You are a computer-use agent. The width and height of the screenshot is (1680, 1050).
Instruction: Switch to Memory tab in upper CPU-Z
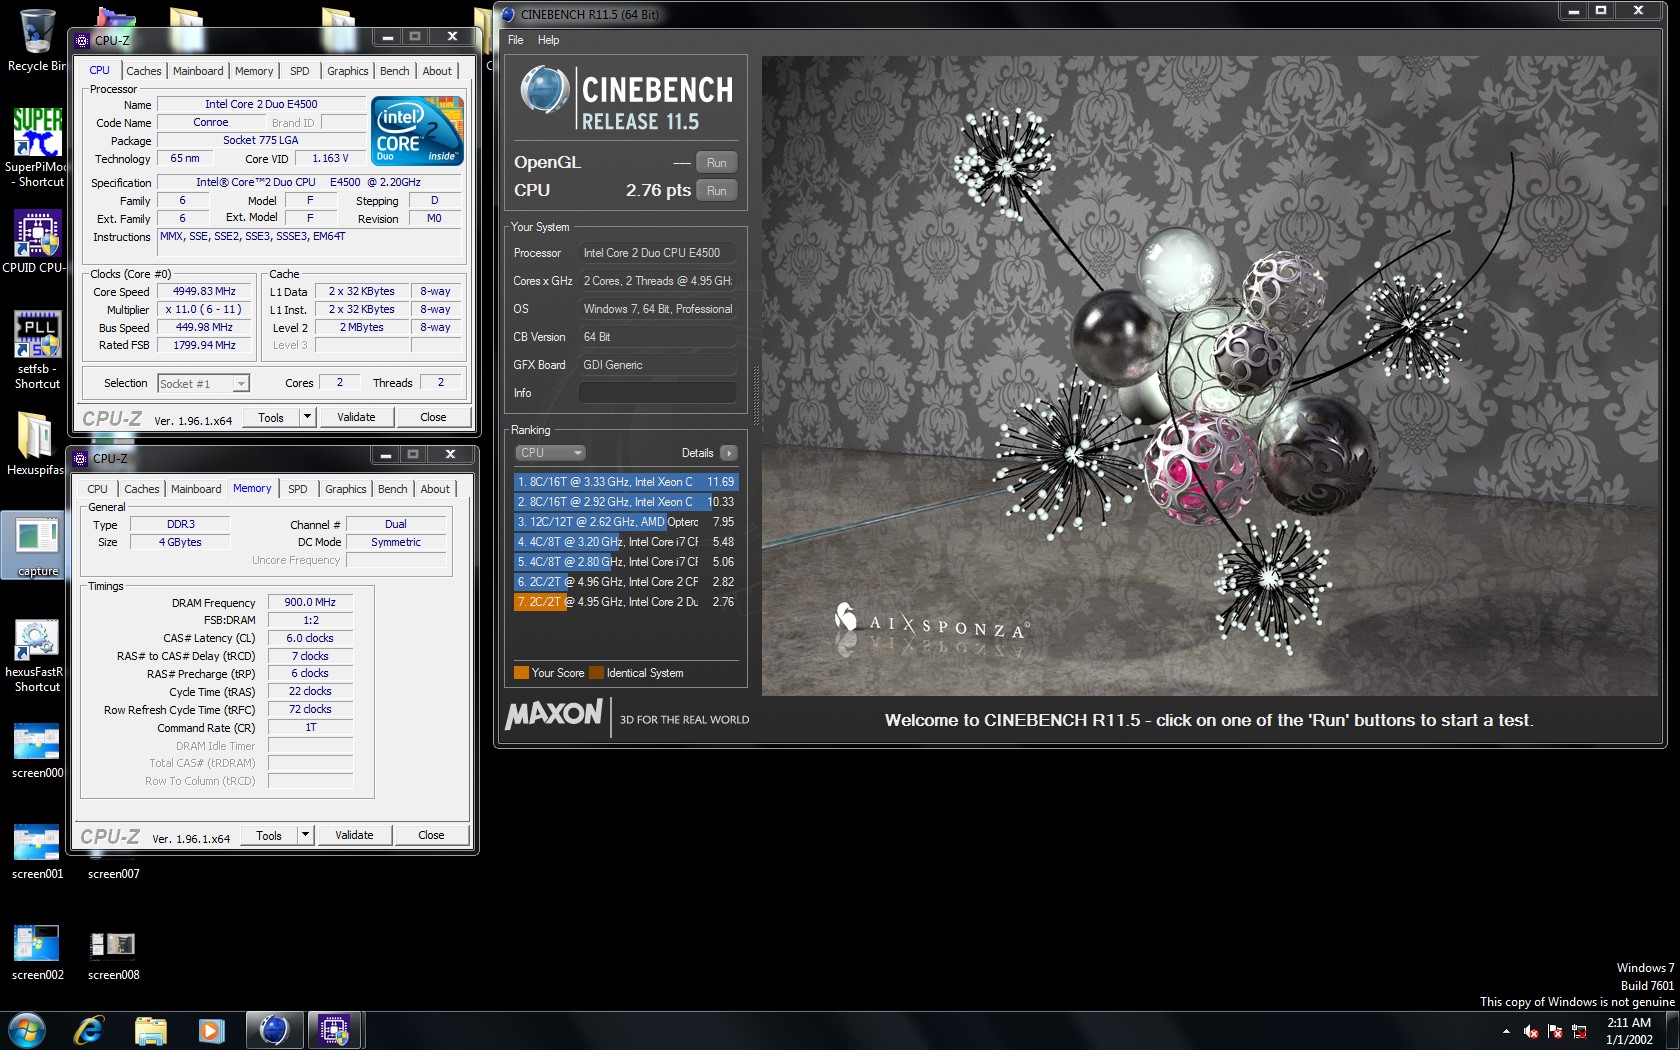[254, 71]
